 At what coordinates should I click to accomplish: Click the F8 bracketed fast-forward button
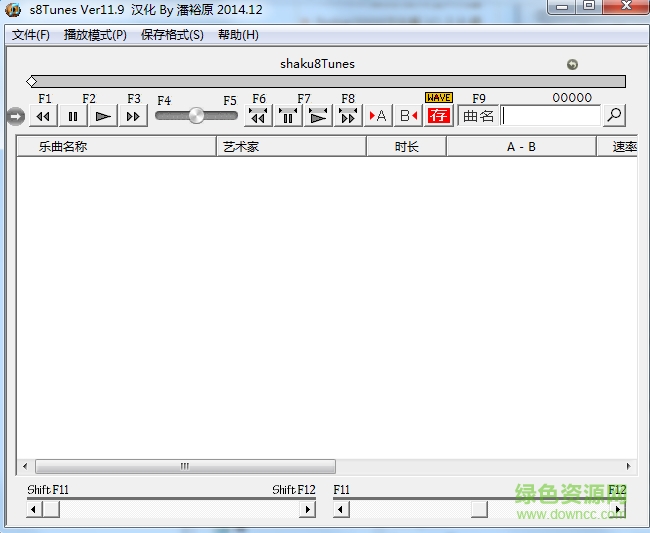(348, 116)
